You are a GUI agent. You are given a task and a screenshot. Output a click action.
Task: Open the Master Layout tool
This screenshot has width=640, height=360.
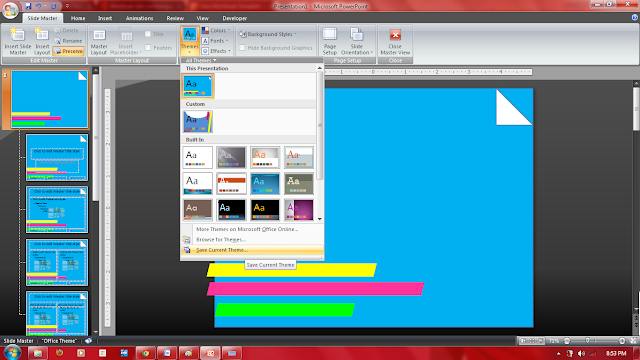pyautogui.click(x=99, y=41)
